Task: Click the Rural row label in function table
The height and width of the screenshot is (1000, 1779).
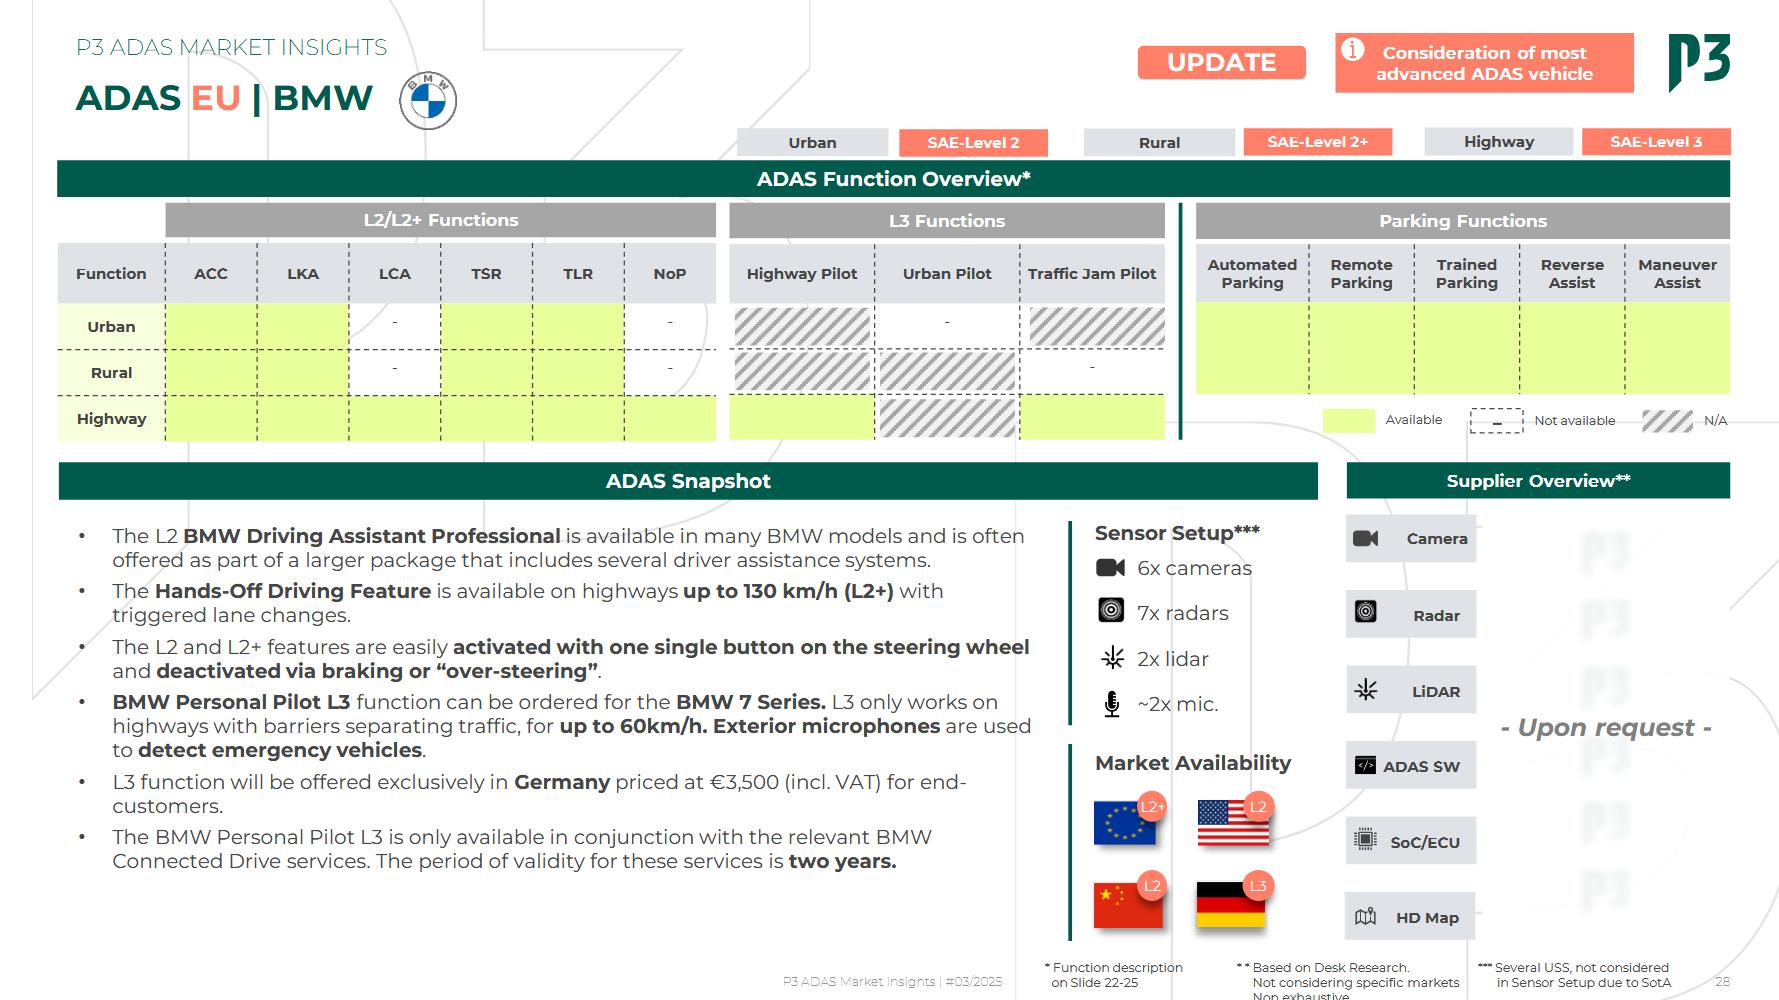Action: click(x=111, y=372)
